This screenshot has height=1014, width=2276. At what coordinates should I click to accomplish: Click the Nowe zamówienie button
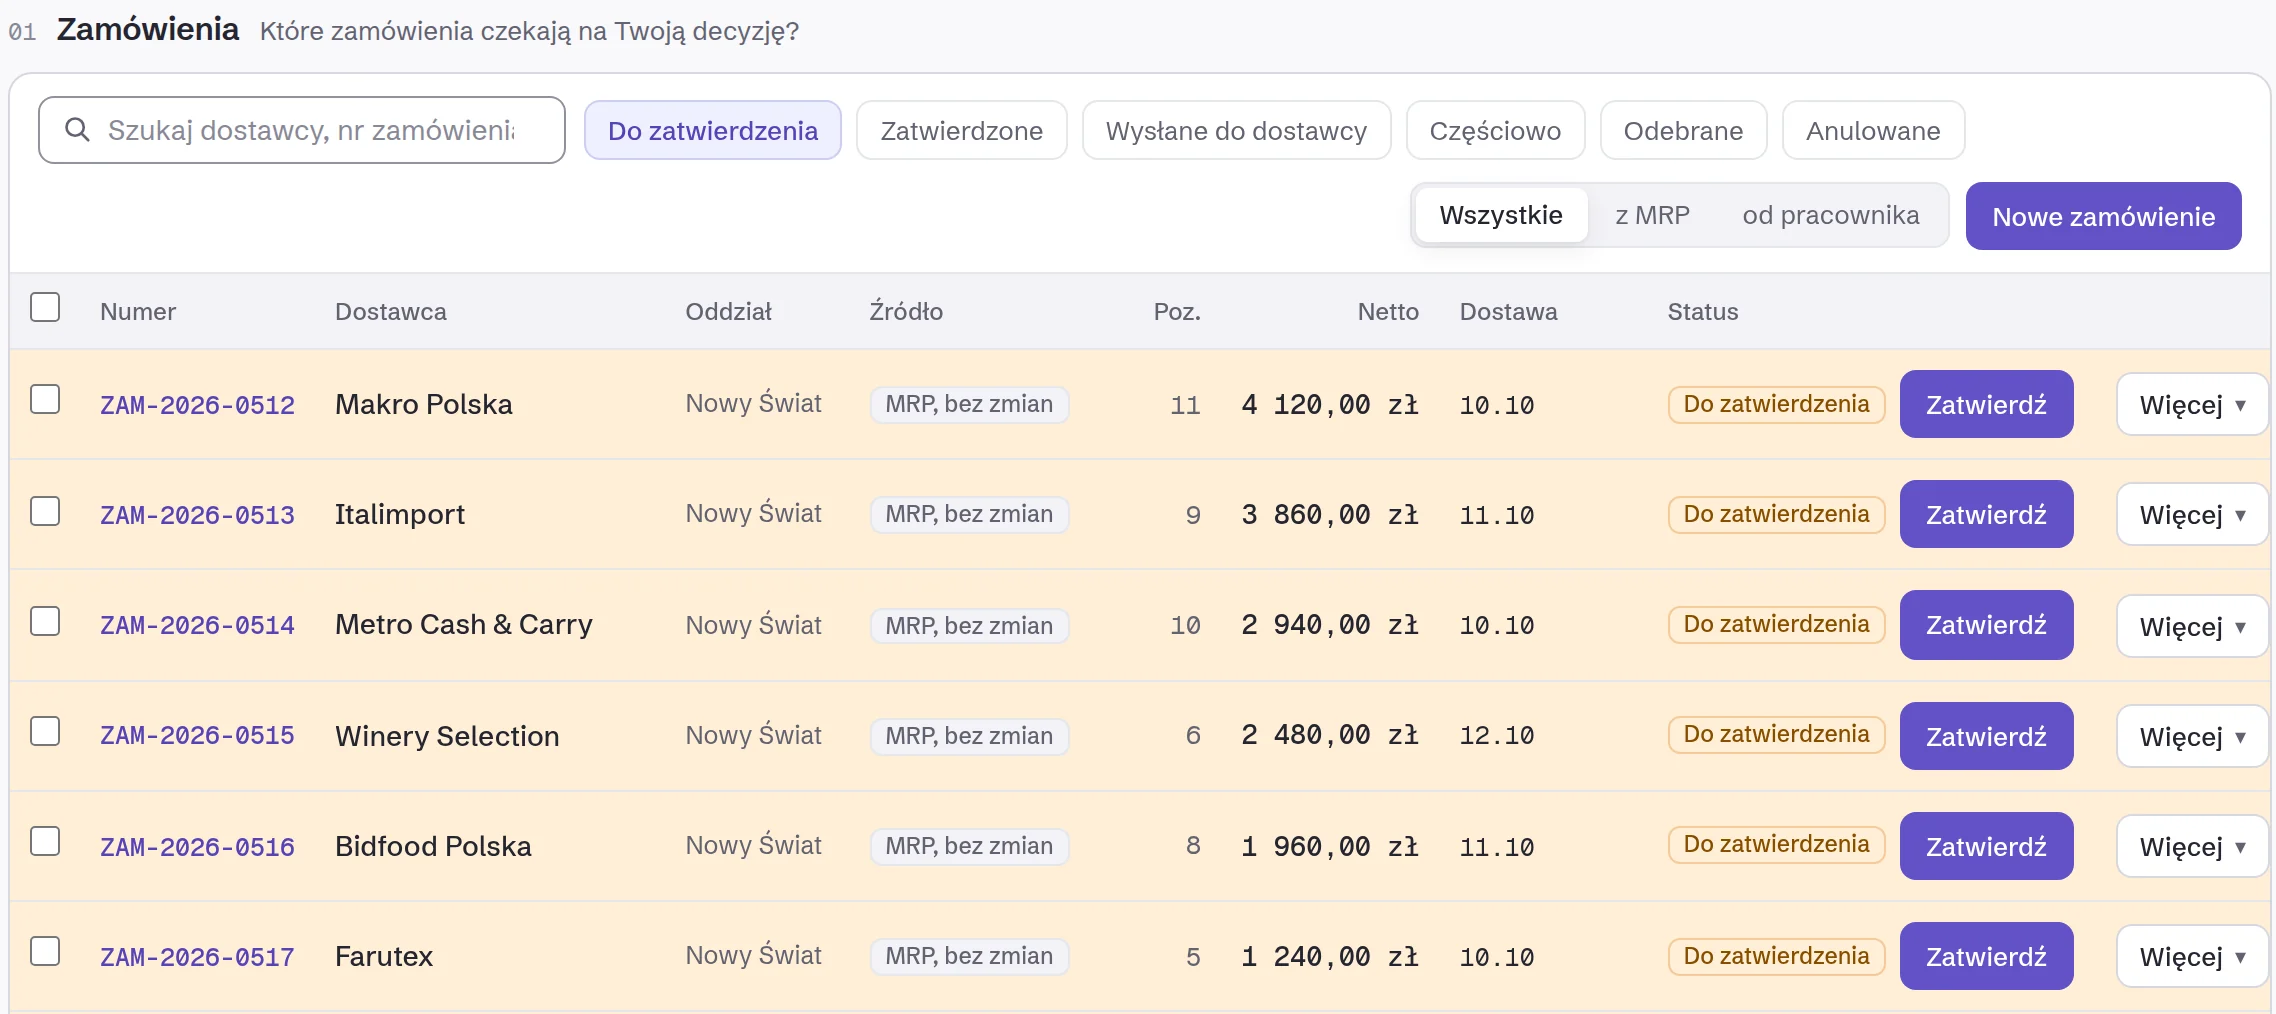tap(2103, 216)
